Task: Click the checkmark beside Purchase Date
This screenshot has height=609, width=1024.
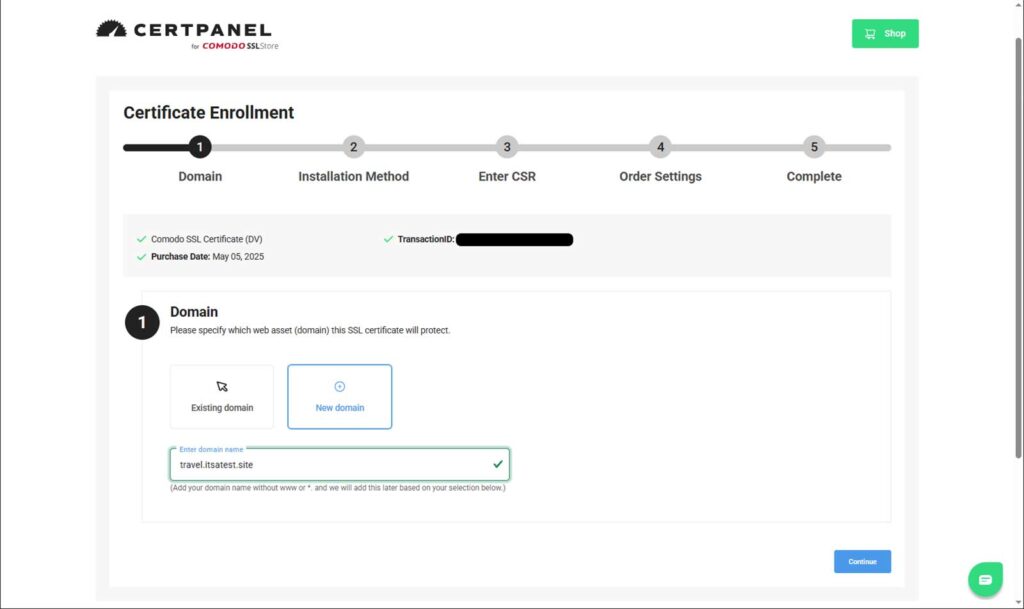Action: [141, 257]
